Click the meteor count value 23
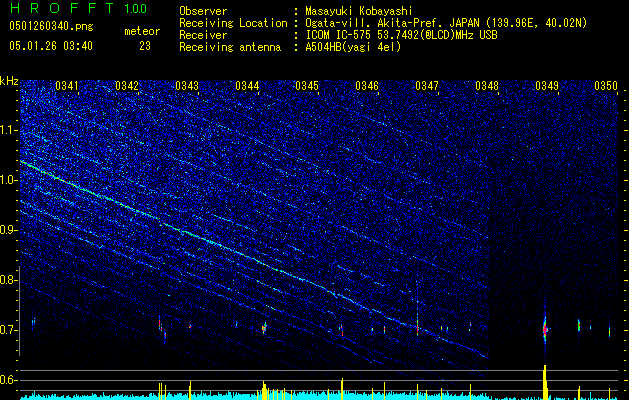 pyautogui.click(x=145, y=46)
